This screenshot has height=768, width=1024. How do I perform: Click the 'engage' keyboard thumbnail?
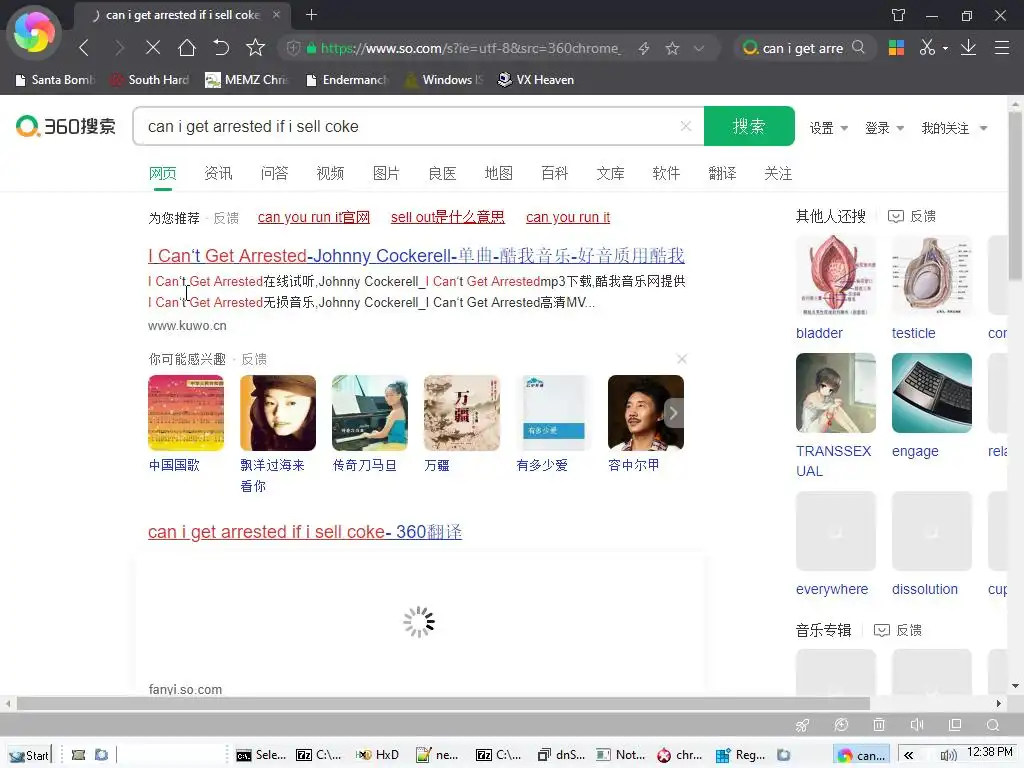(x=932, y=393)
